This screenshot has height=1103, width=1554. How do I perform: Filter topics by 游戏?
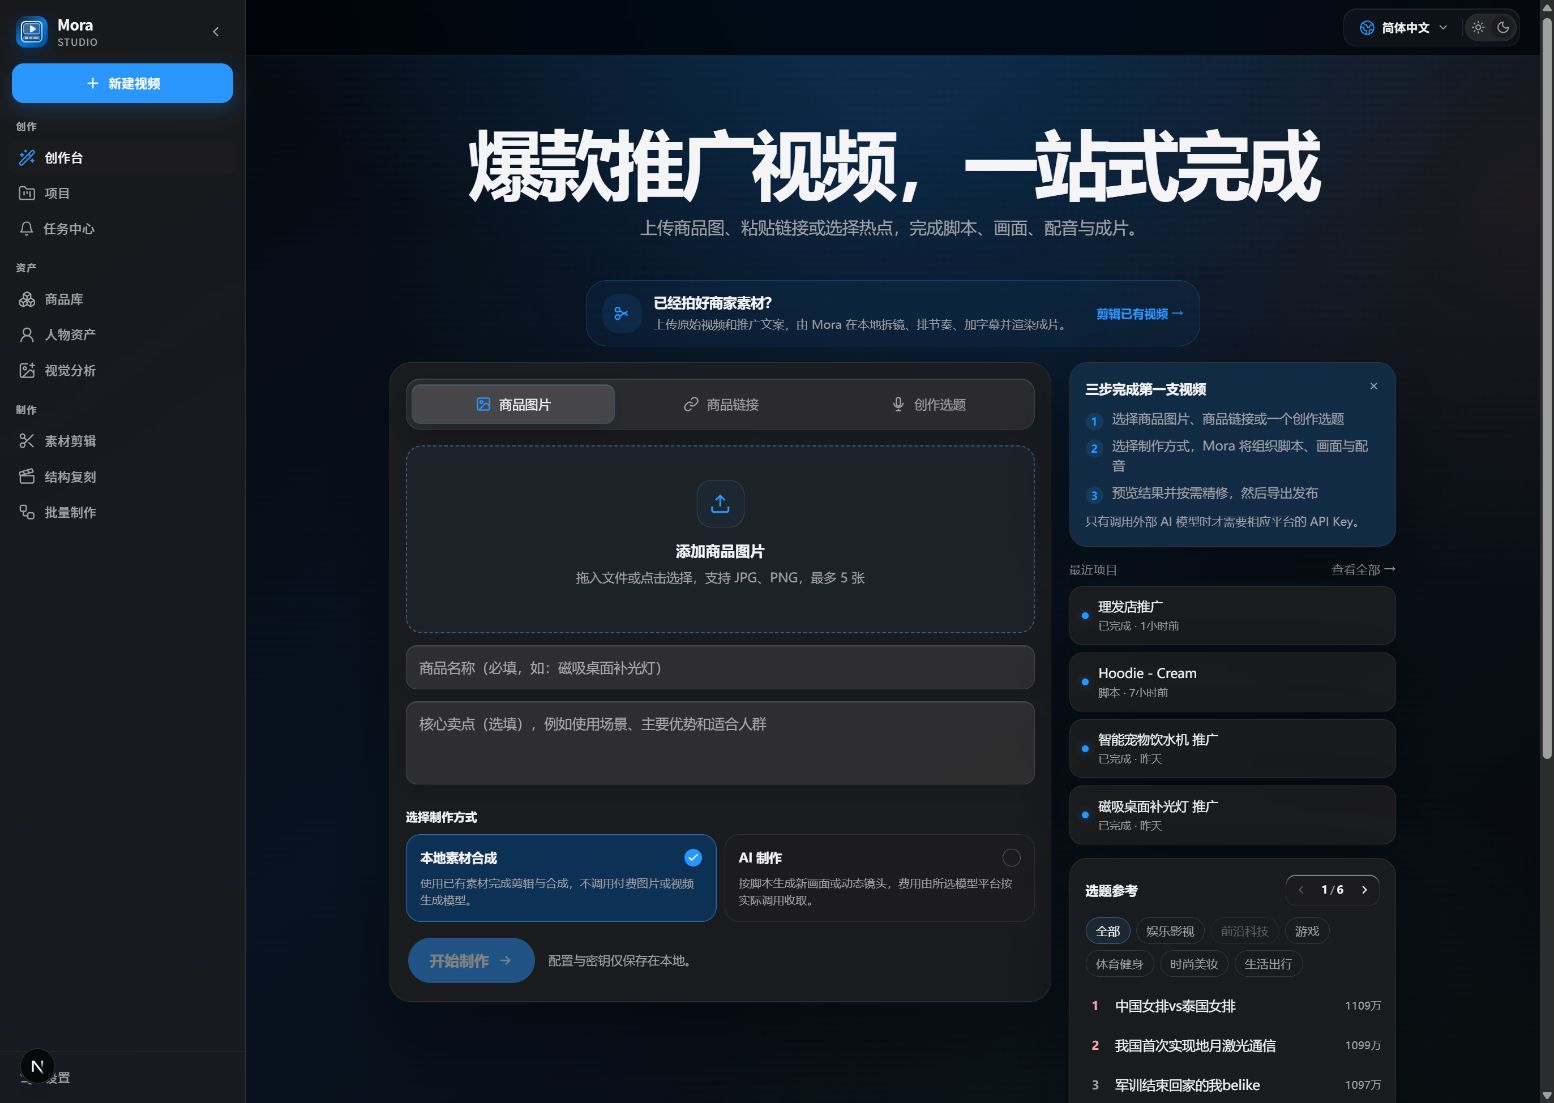[1307, 931]
